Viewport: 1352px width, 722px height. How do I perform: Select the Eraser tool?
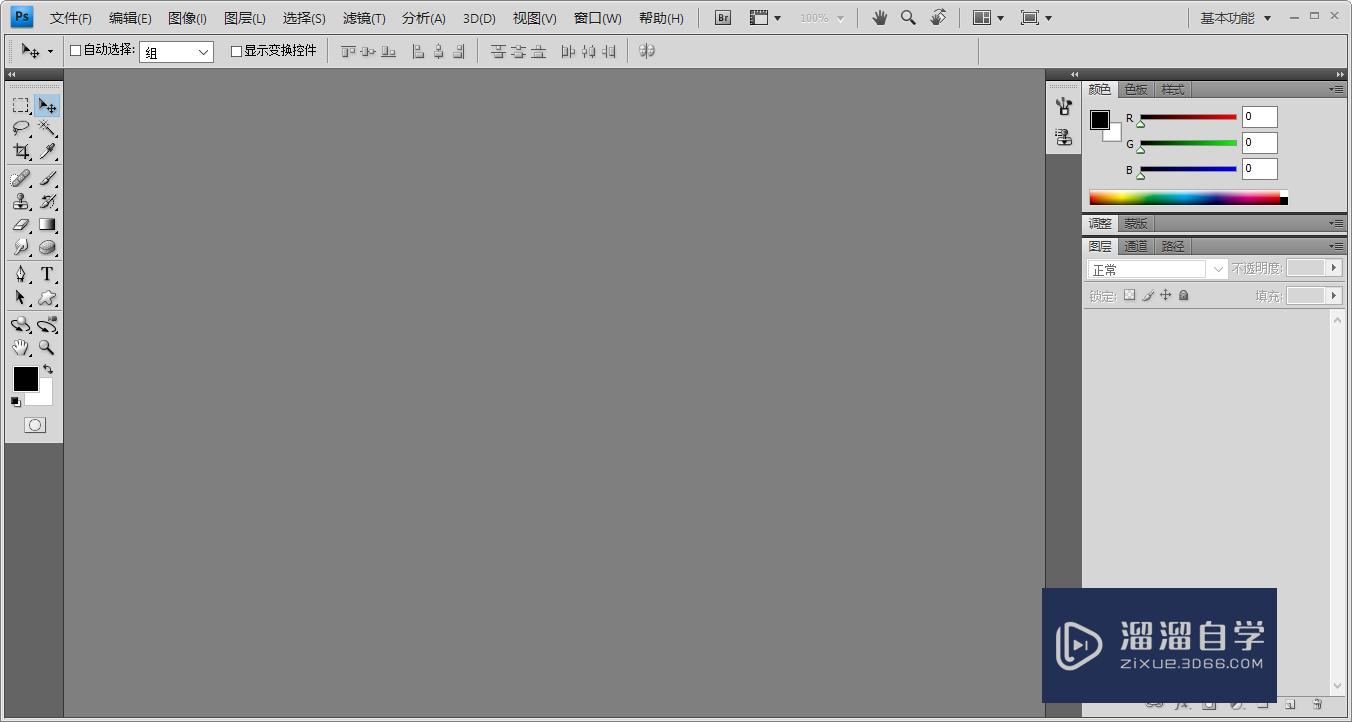[x=20, y=224]
